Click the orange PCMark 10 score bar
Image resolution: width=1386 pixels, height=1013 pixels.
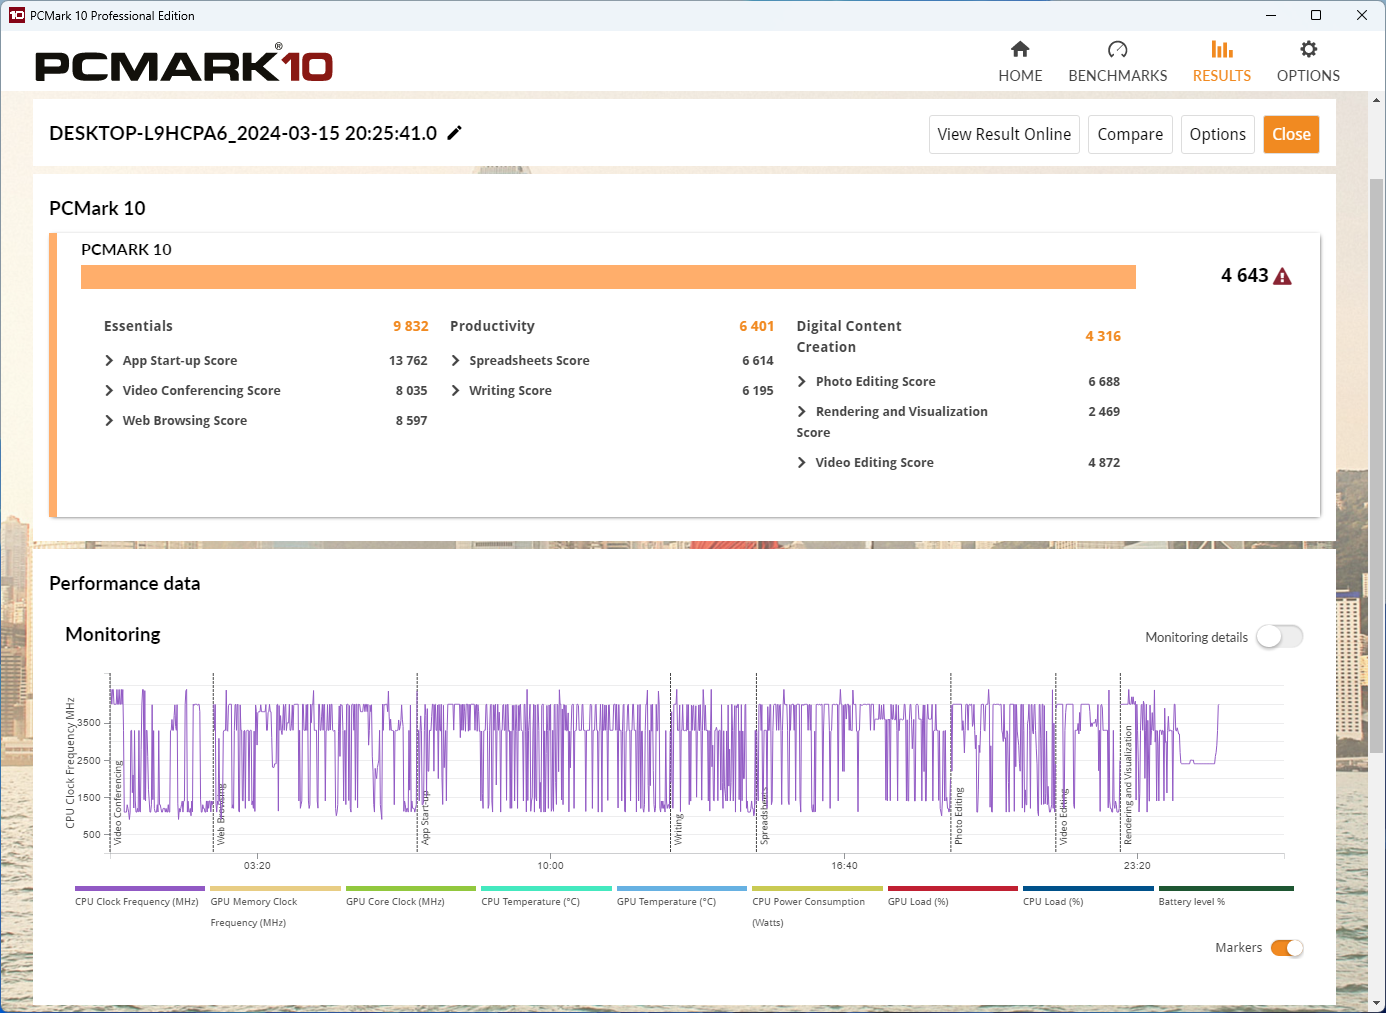click(608, 277)
